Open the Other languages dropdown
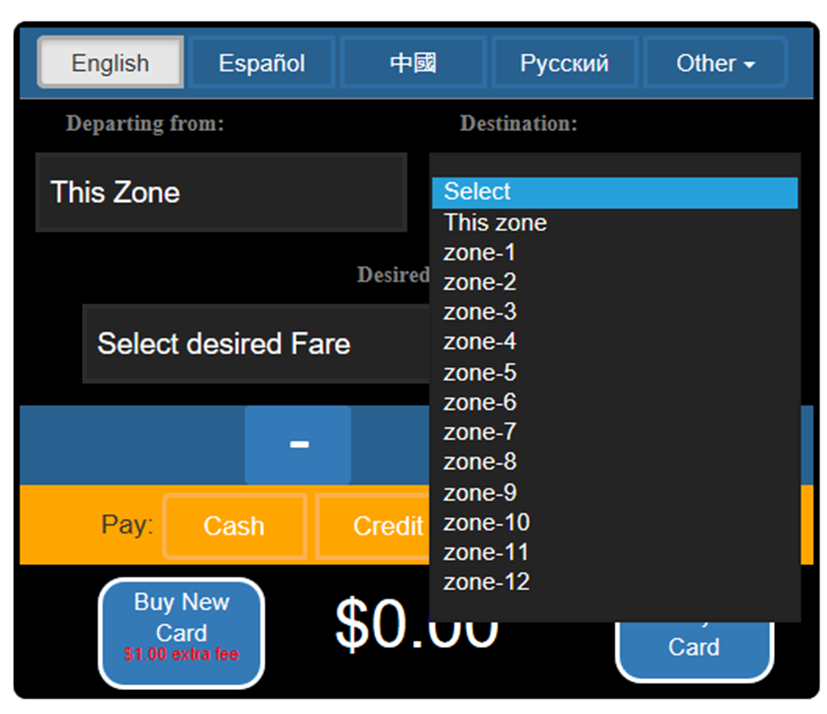 point(715,63)
